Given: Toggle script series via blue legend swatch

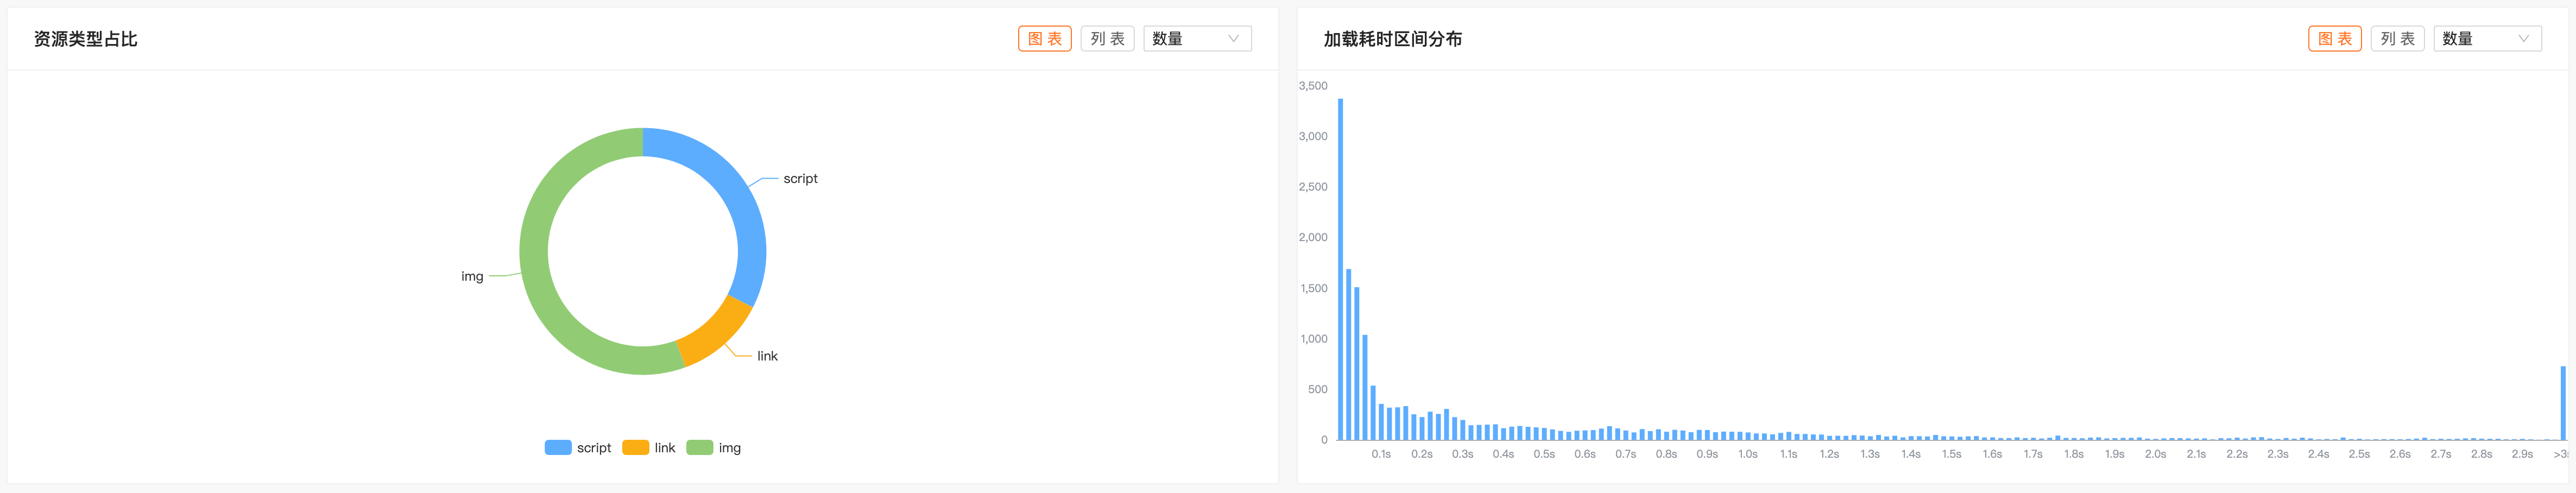Looking at the screenshot, I should tap(558, 448).
